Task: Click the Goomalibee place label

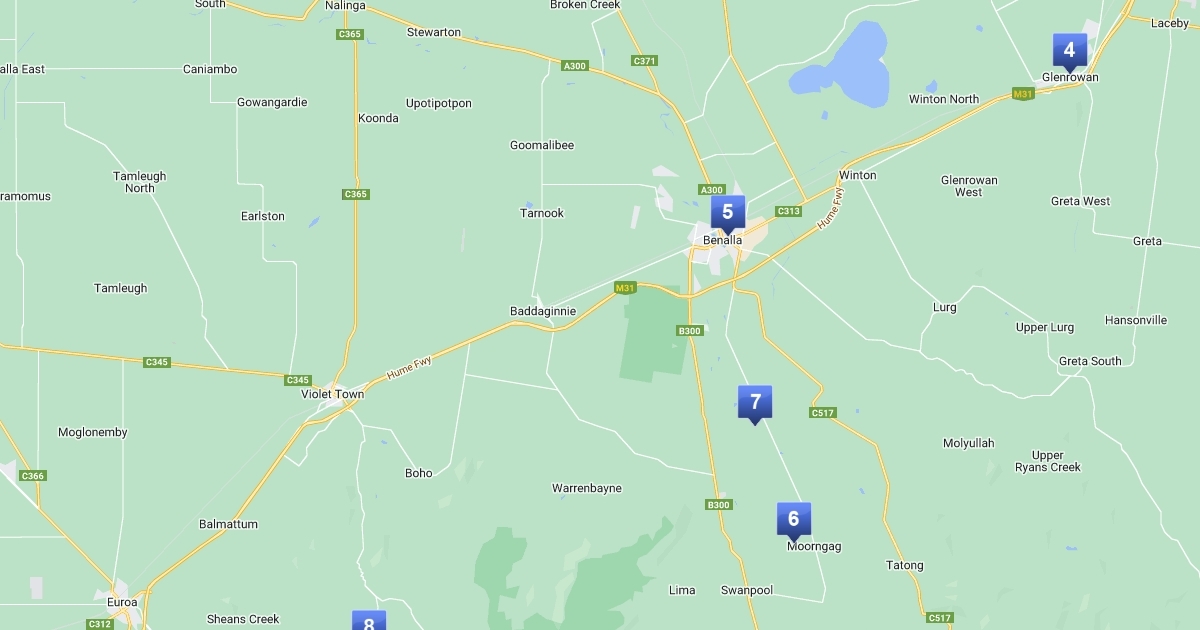Action: 542,145
